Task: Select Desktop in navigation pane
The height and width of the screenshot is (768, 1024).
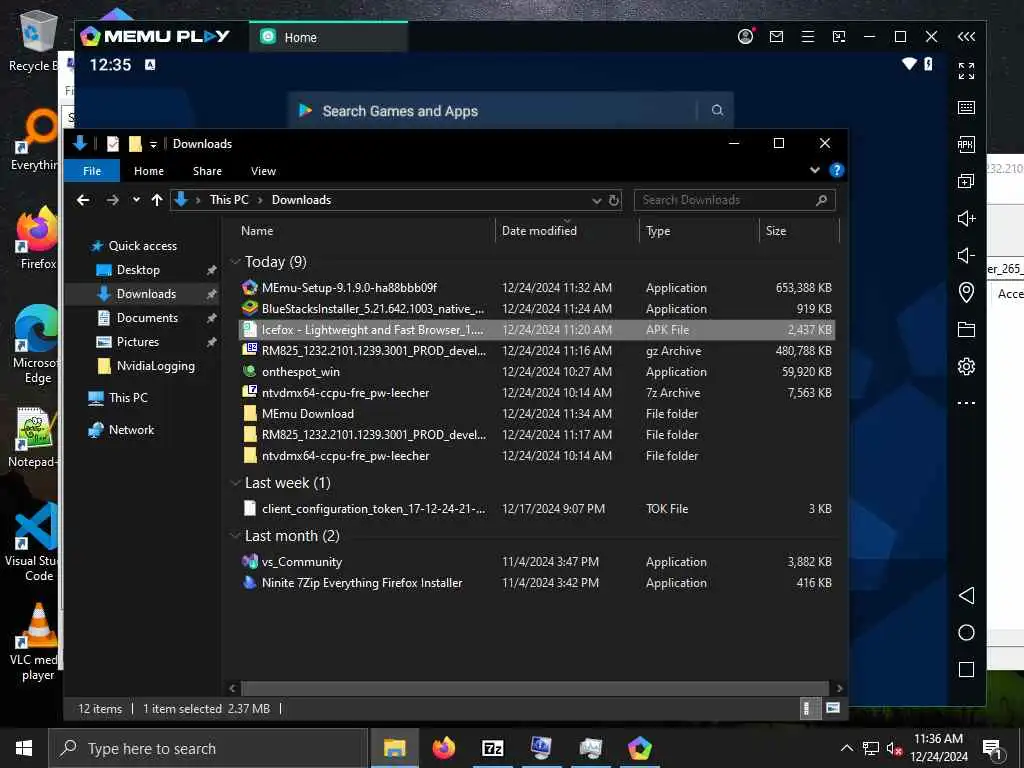Action: pyautogui.click(x=138, y=270)
